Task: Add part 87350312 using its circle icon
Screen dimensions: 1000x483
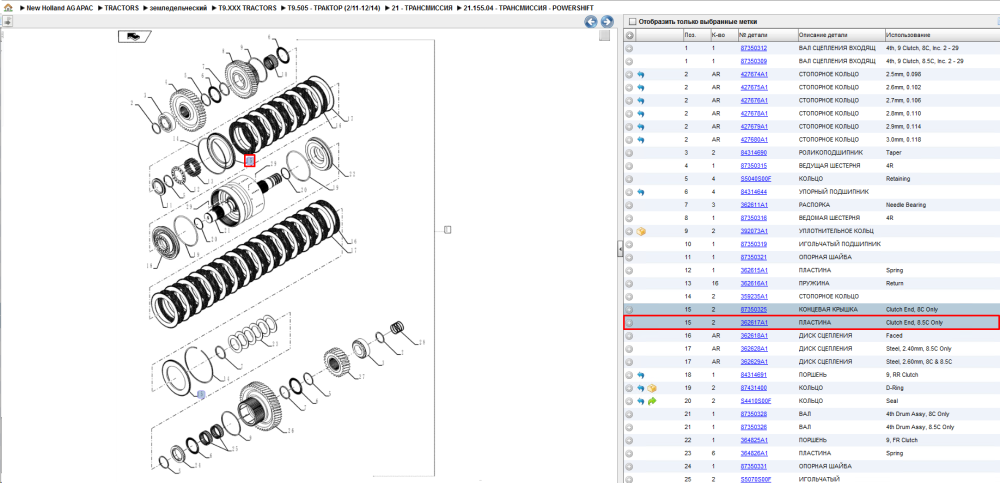Action: point(629,48)
